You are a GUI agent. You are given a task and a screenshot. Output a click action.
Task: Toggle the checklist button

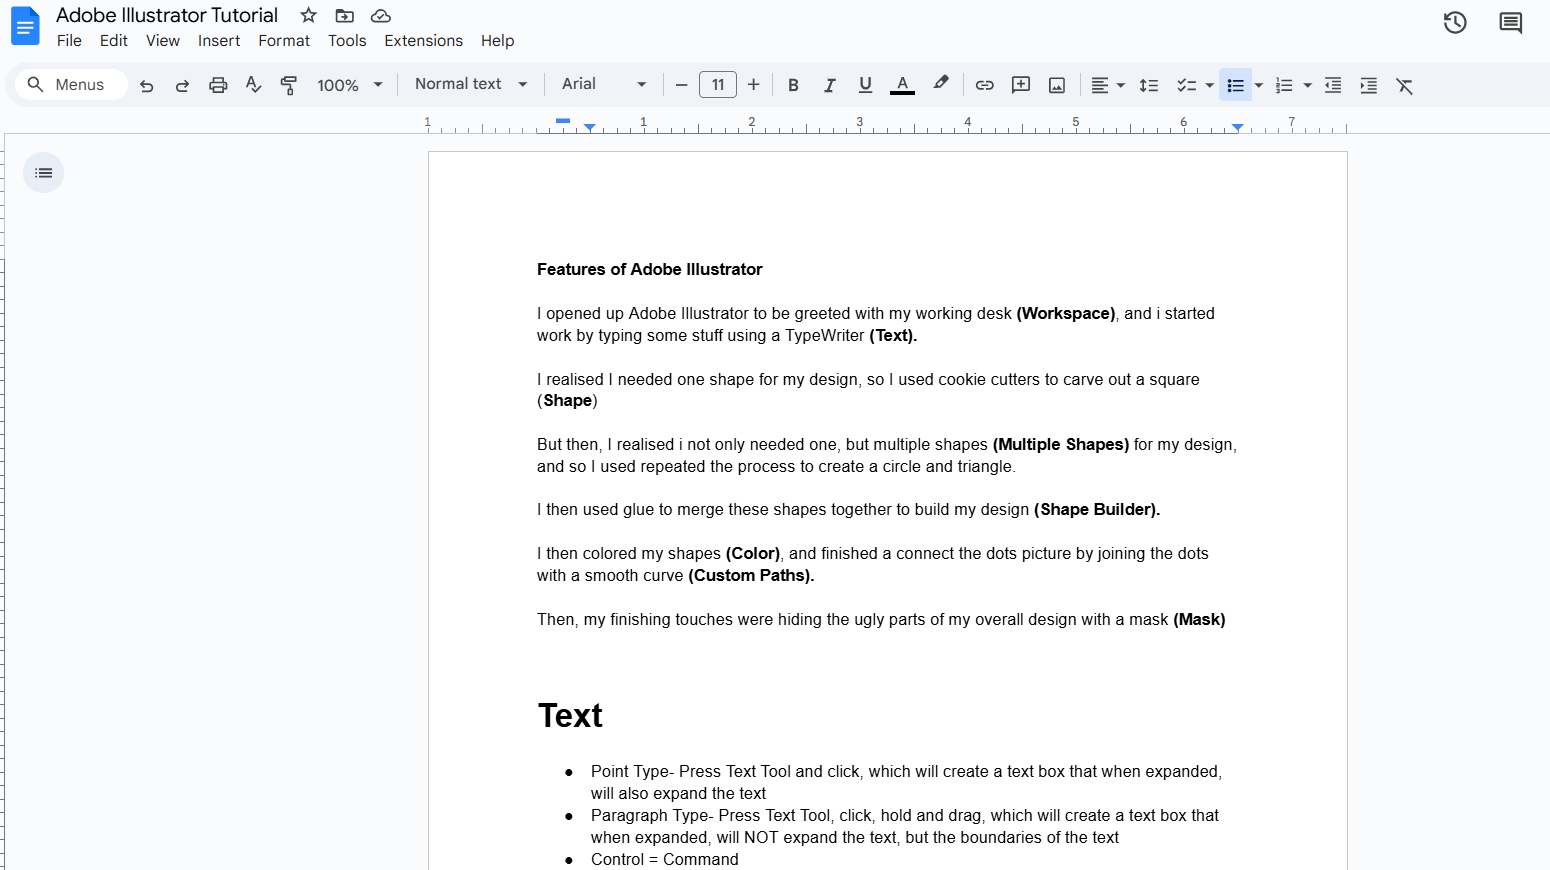pos(1187,86)
